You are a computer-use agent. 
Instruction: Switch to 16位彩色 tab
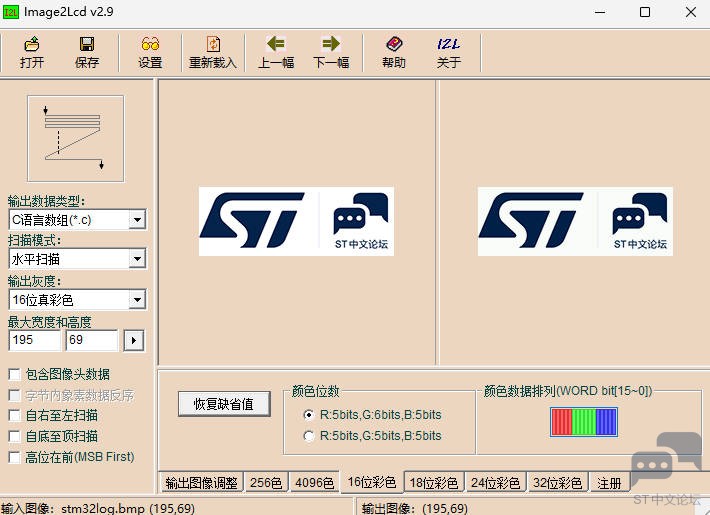click(371, 482)
